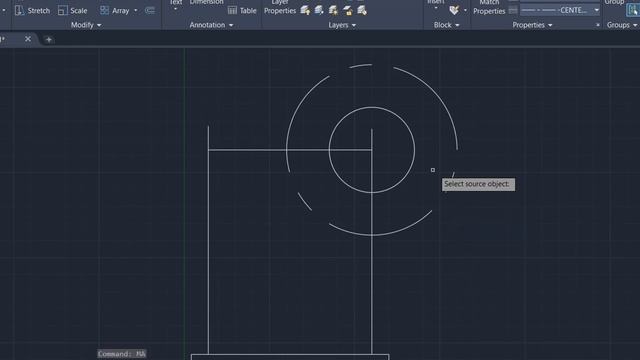Screen dimensions: 640x360
Task: Click the block editor icon
Action: (454, 10)
